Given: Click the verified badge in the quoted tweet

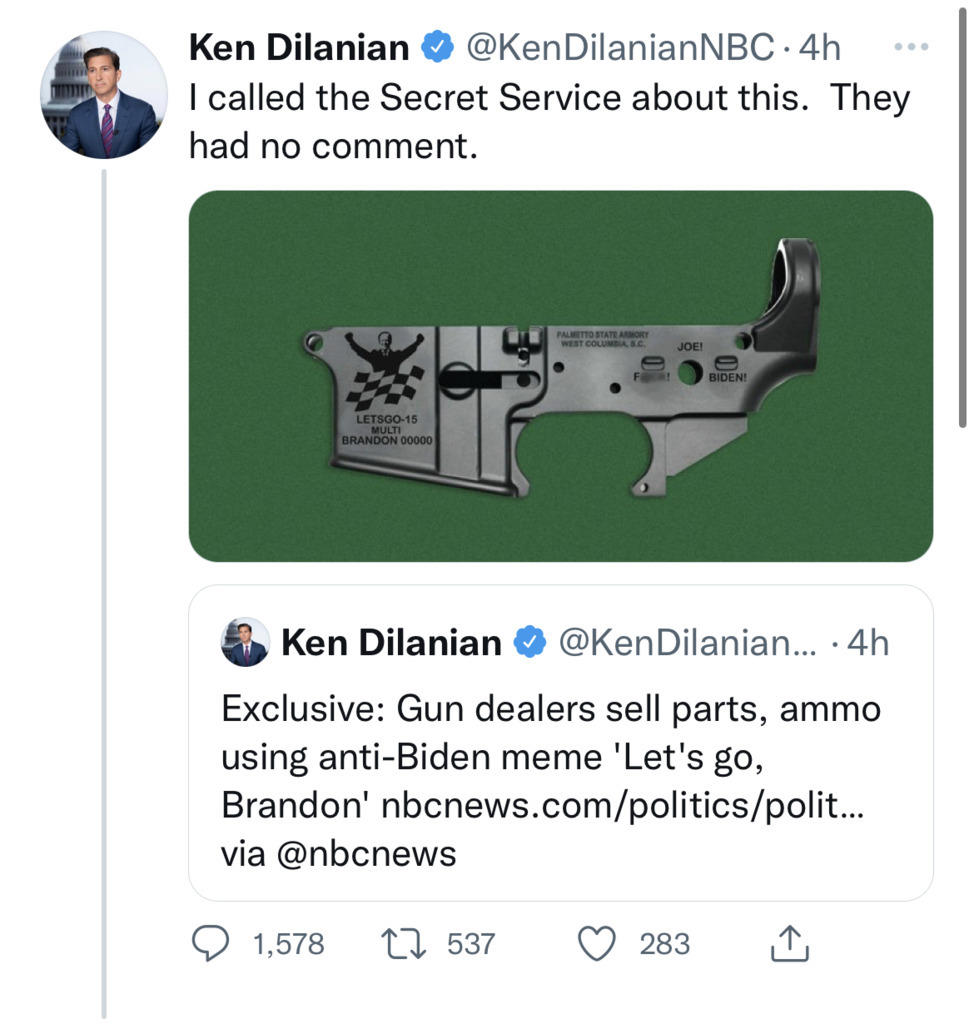Looking at the screenshot, I should coord(528,642).
